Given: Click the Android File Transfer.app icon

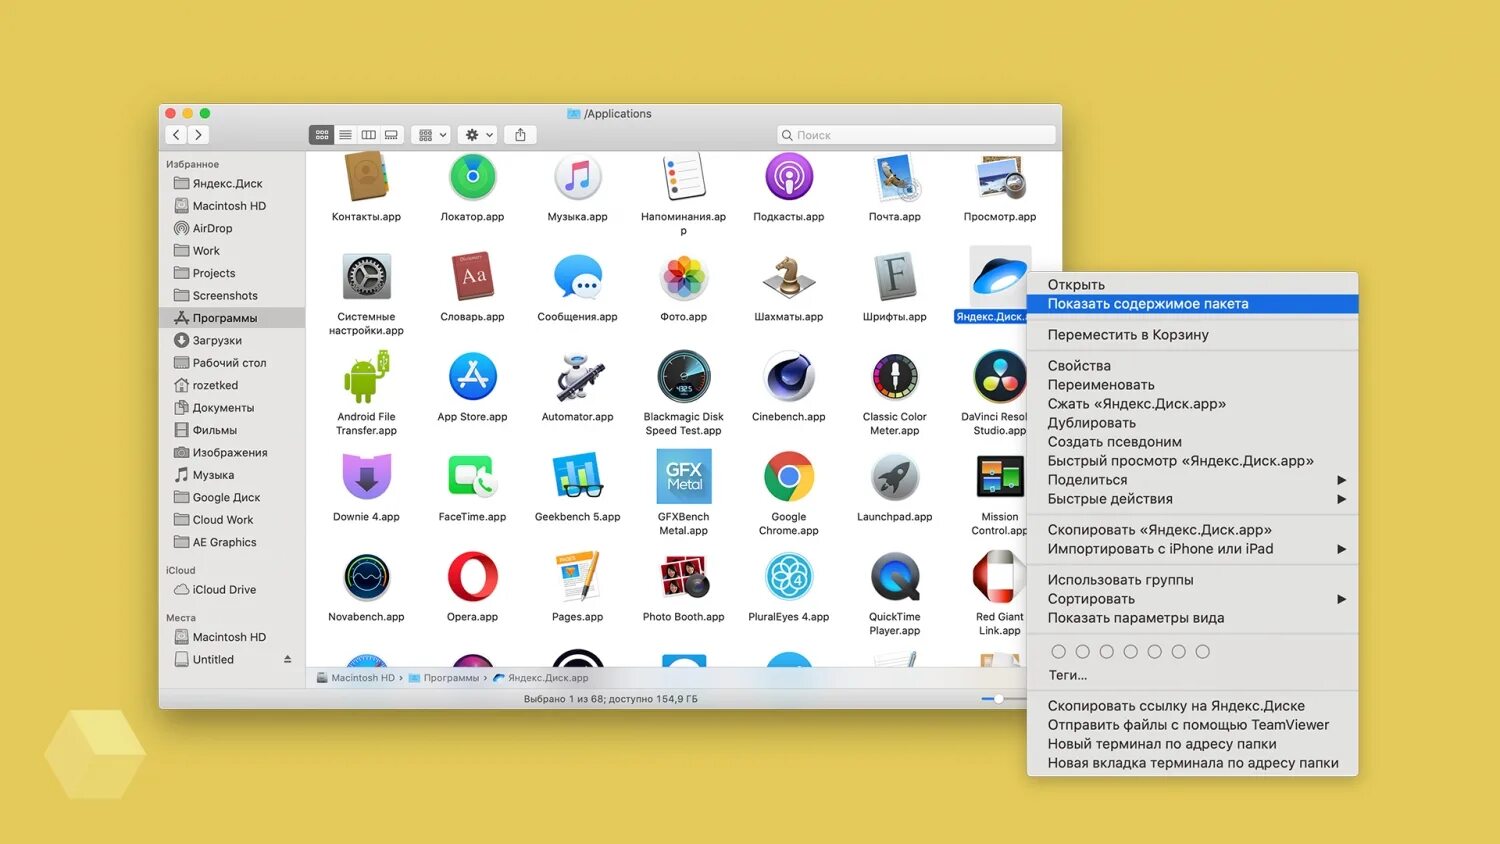Looking at the screenshot, I should coord(366,377).
